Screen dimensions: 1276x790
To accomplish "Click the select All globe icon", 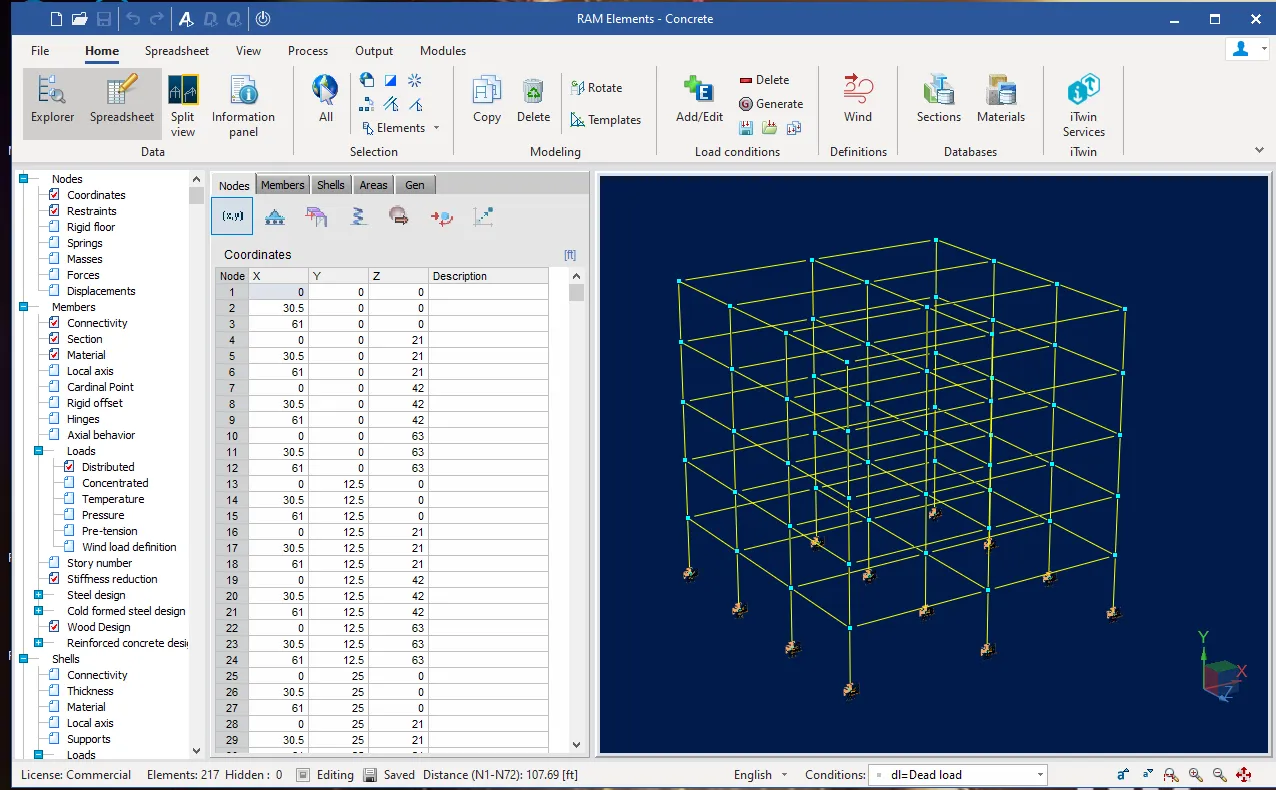I will pyautogui.click(x=326, y=99).
